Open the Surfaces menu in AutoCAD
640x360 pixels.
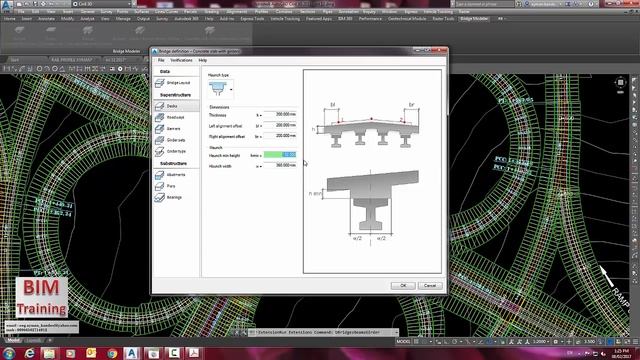click(x=142, y=12)
